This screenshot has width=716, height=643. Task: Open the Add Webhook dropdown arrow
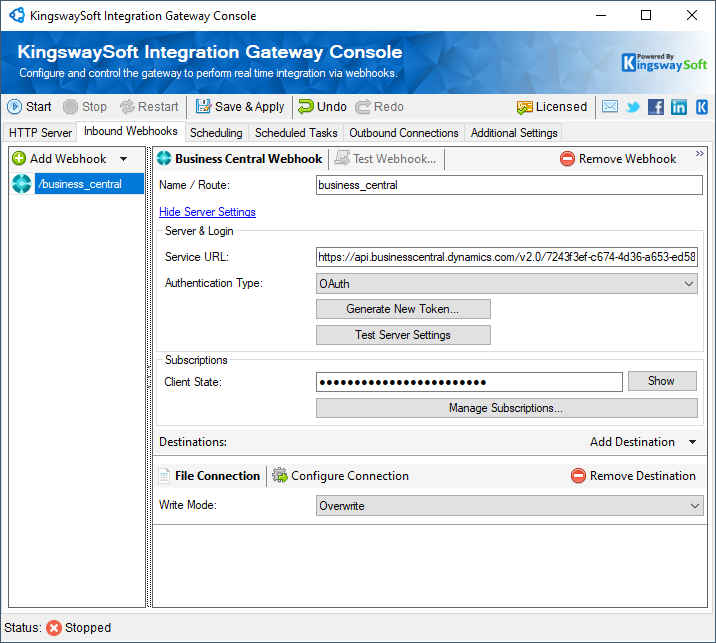(123, 159)
